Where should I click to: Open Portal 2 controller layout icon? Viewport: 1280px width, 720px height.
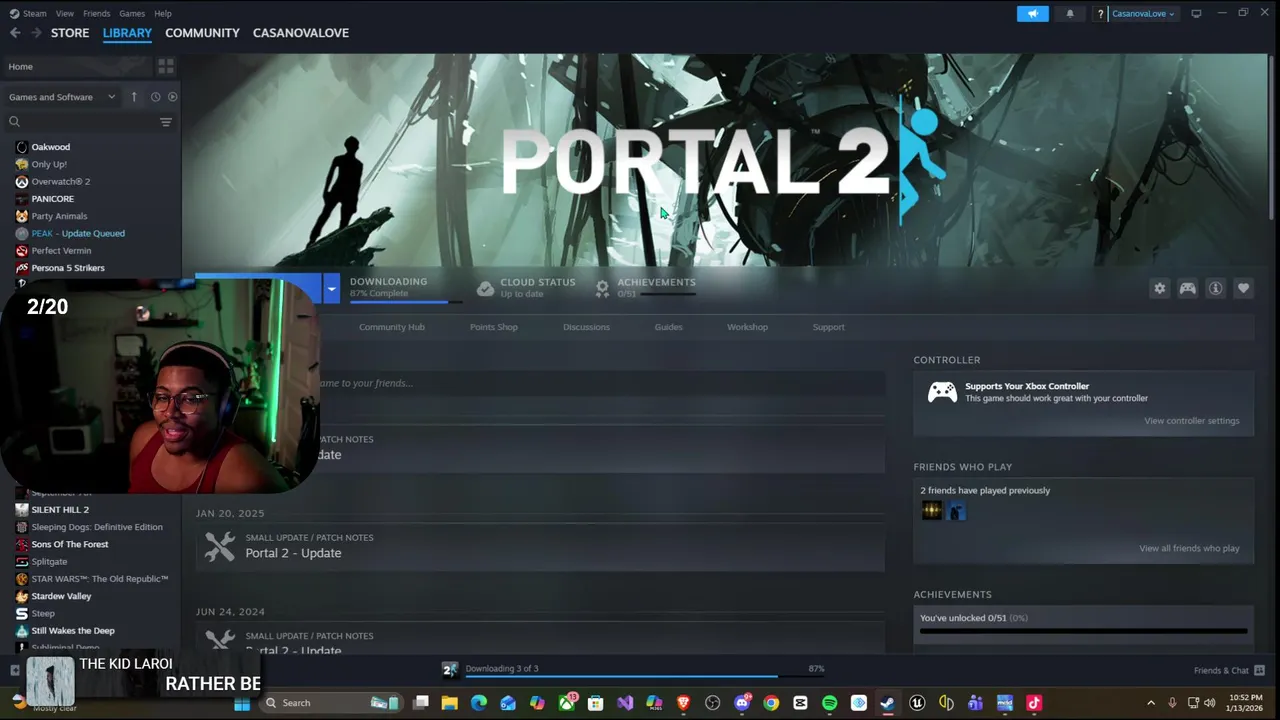1188,288
